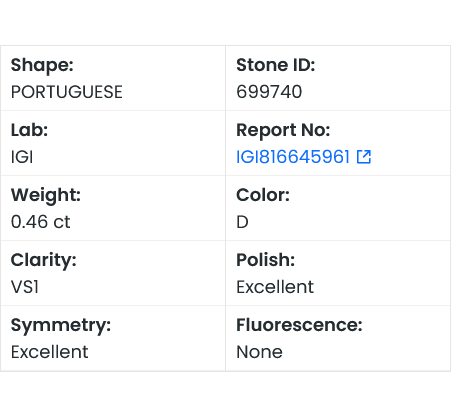Click the Fluorescence None value
This screenshot has width=451, height=410.
point(259,352)
